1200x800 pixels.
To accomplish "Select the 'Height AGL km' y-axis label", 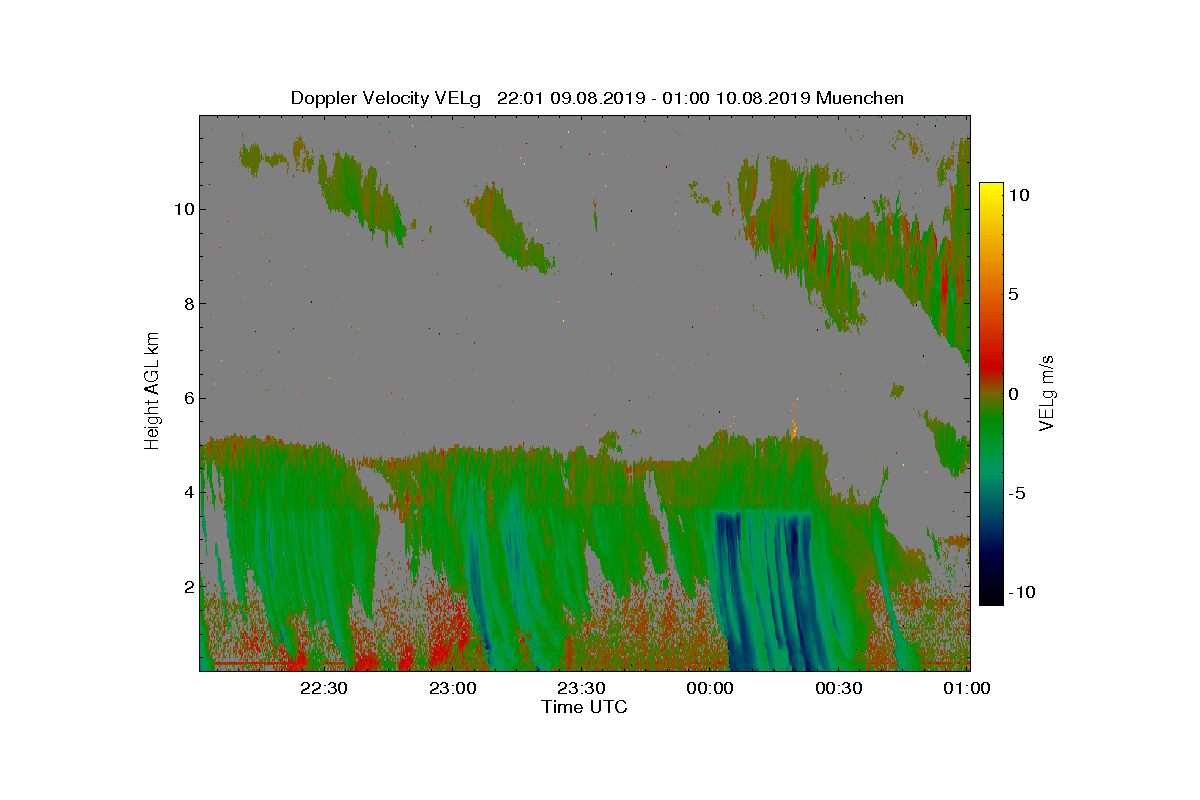I will 152,390.
